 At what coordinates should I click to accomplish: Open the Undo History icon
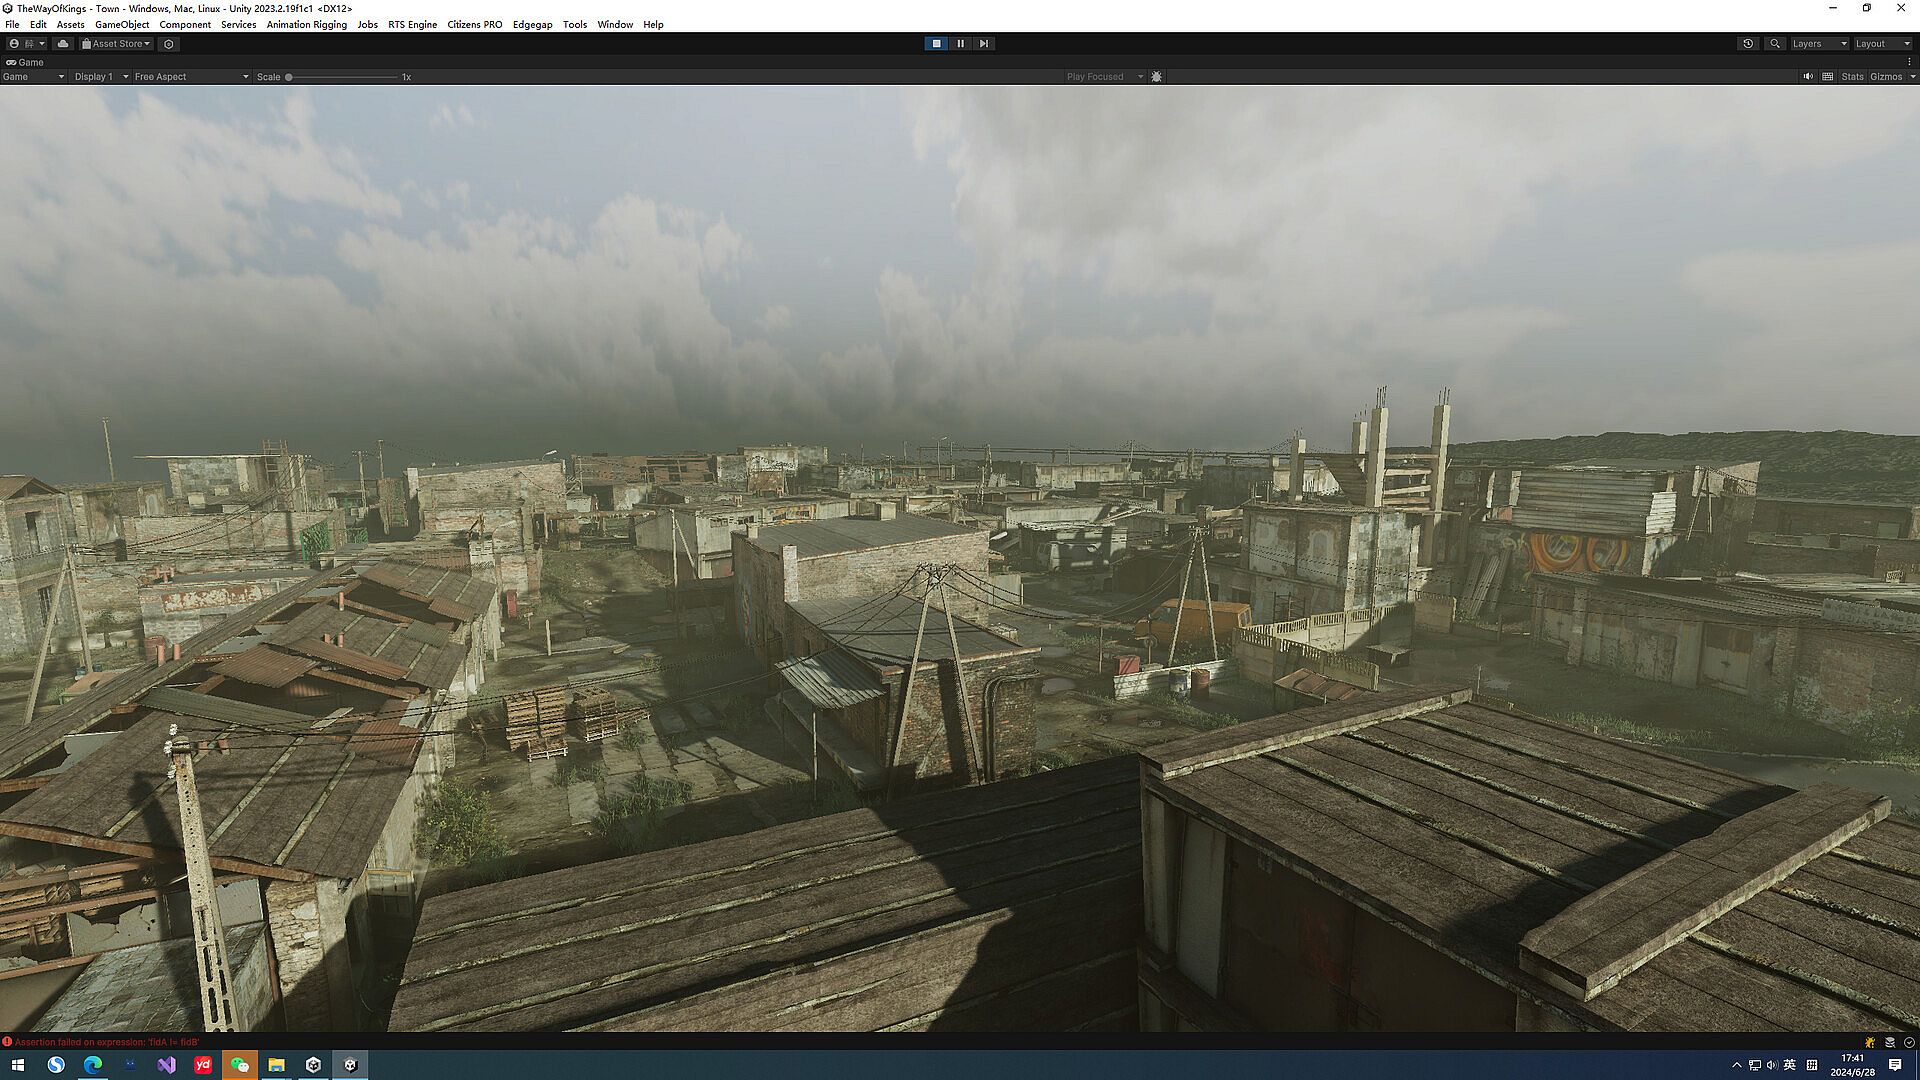(x=1748, y=44)
